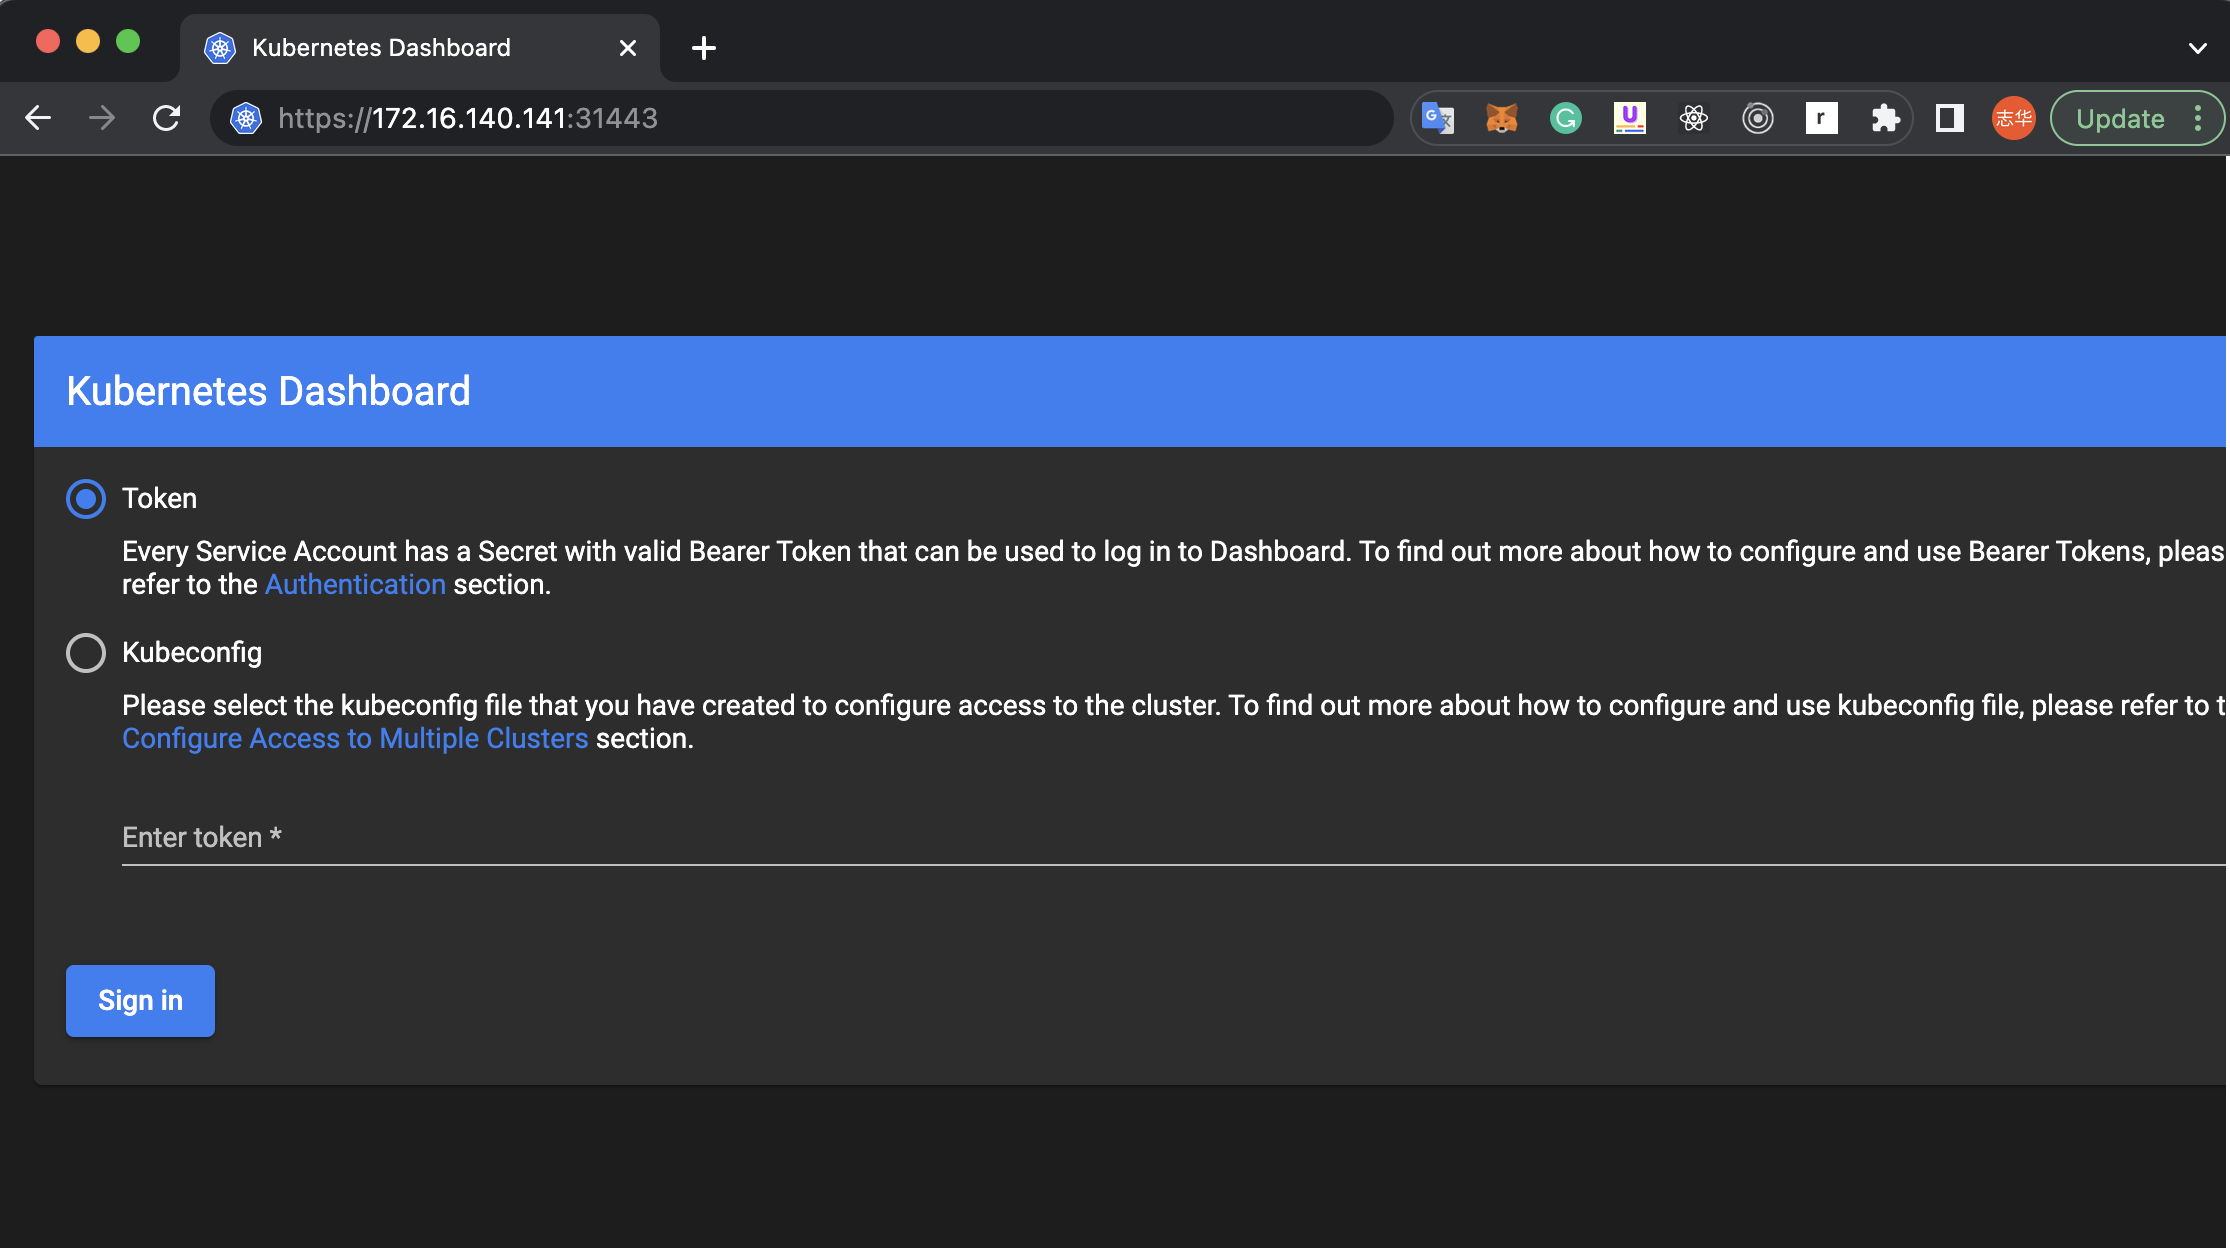The height and width of the screenshot is (1254, 2230).
Task: Click the yellow U extension icon
Action: (1630, 118)
